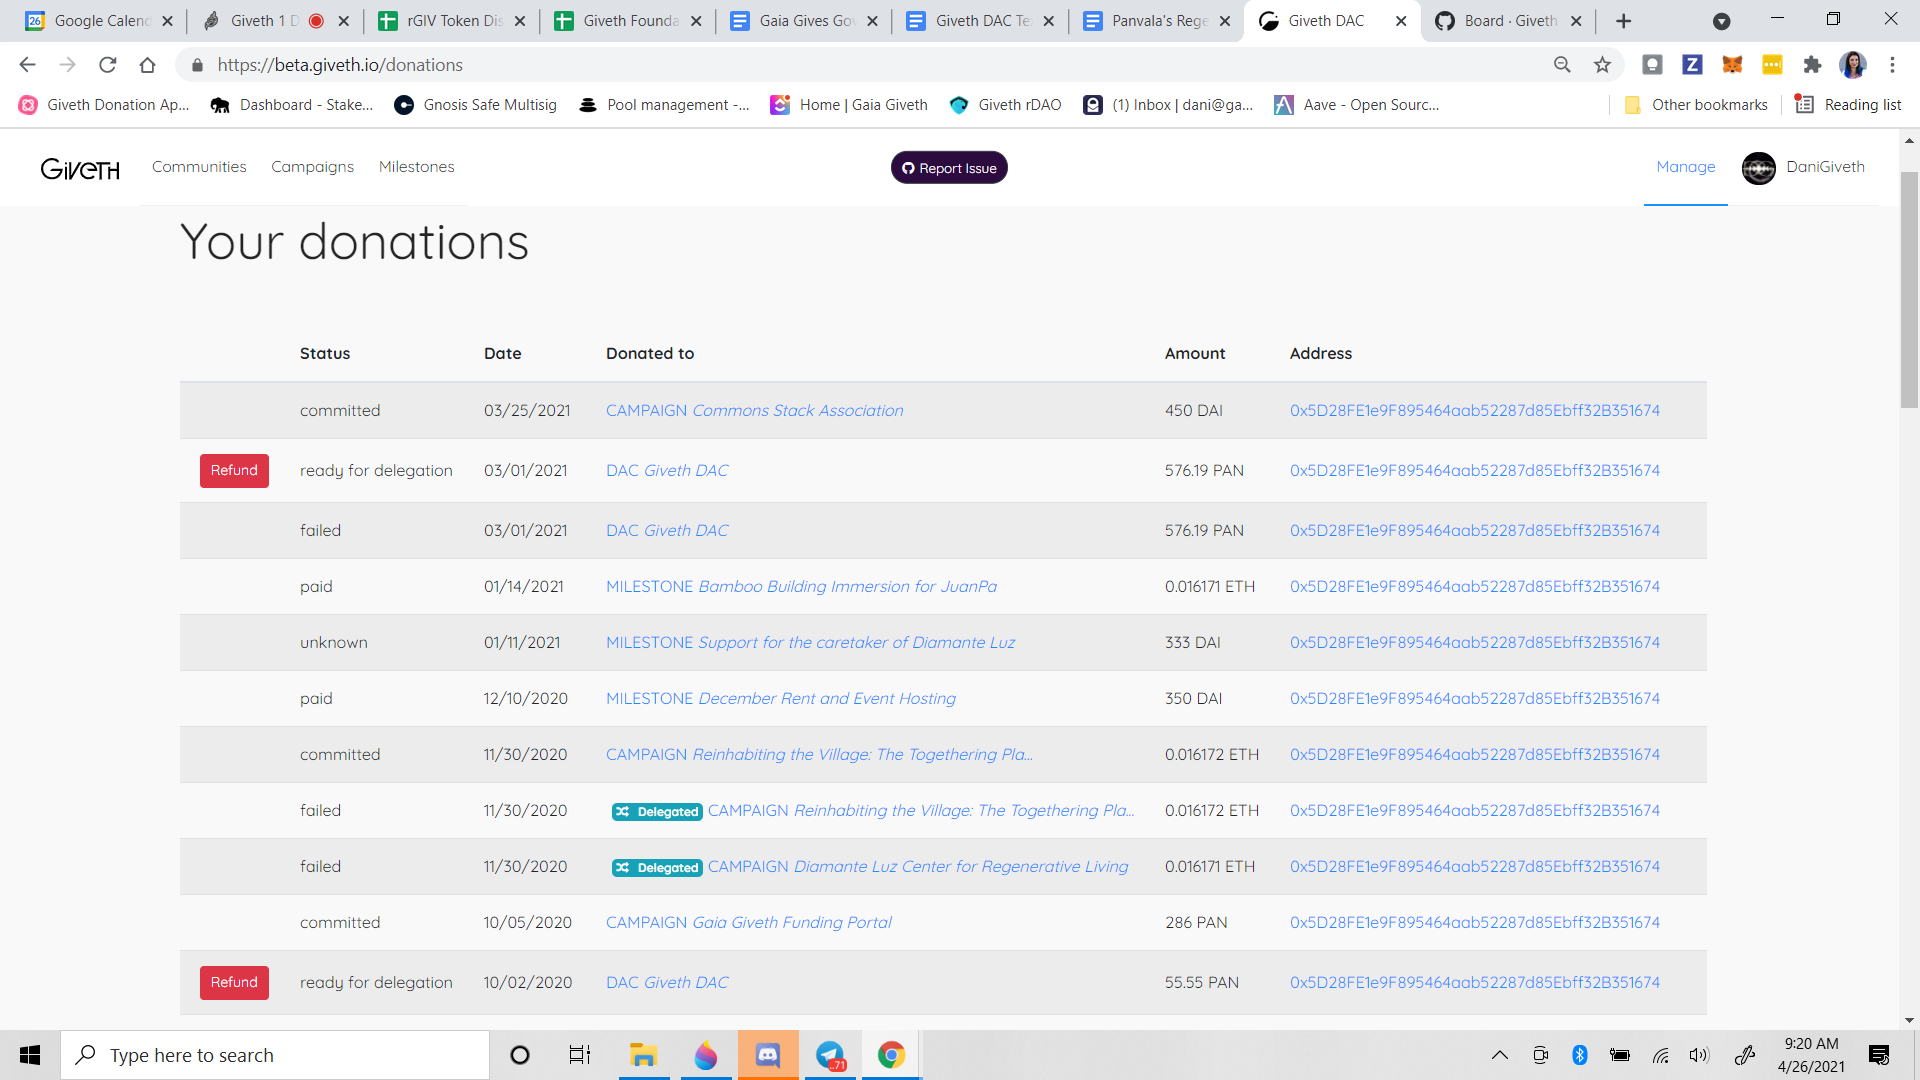Open the Giveth DAC link dated 10/02/2020

(667, 982)
